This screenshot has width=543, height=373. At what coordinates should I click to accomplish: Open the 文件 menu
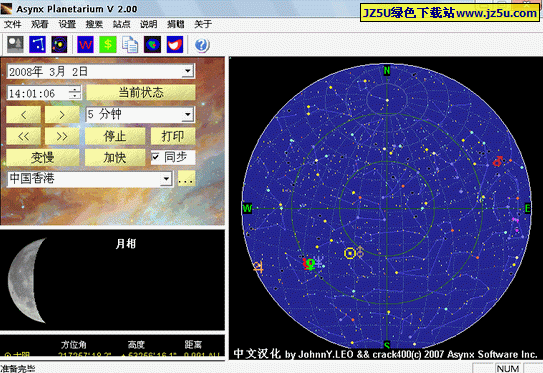13,24
